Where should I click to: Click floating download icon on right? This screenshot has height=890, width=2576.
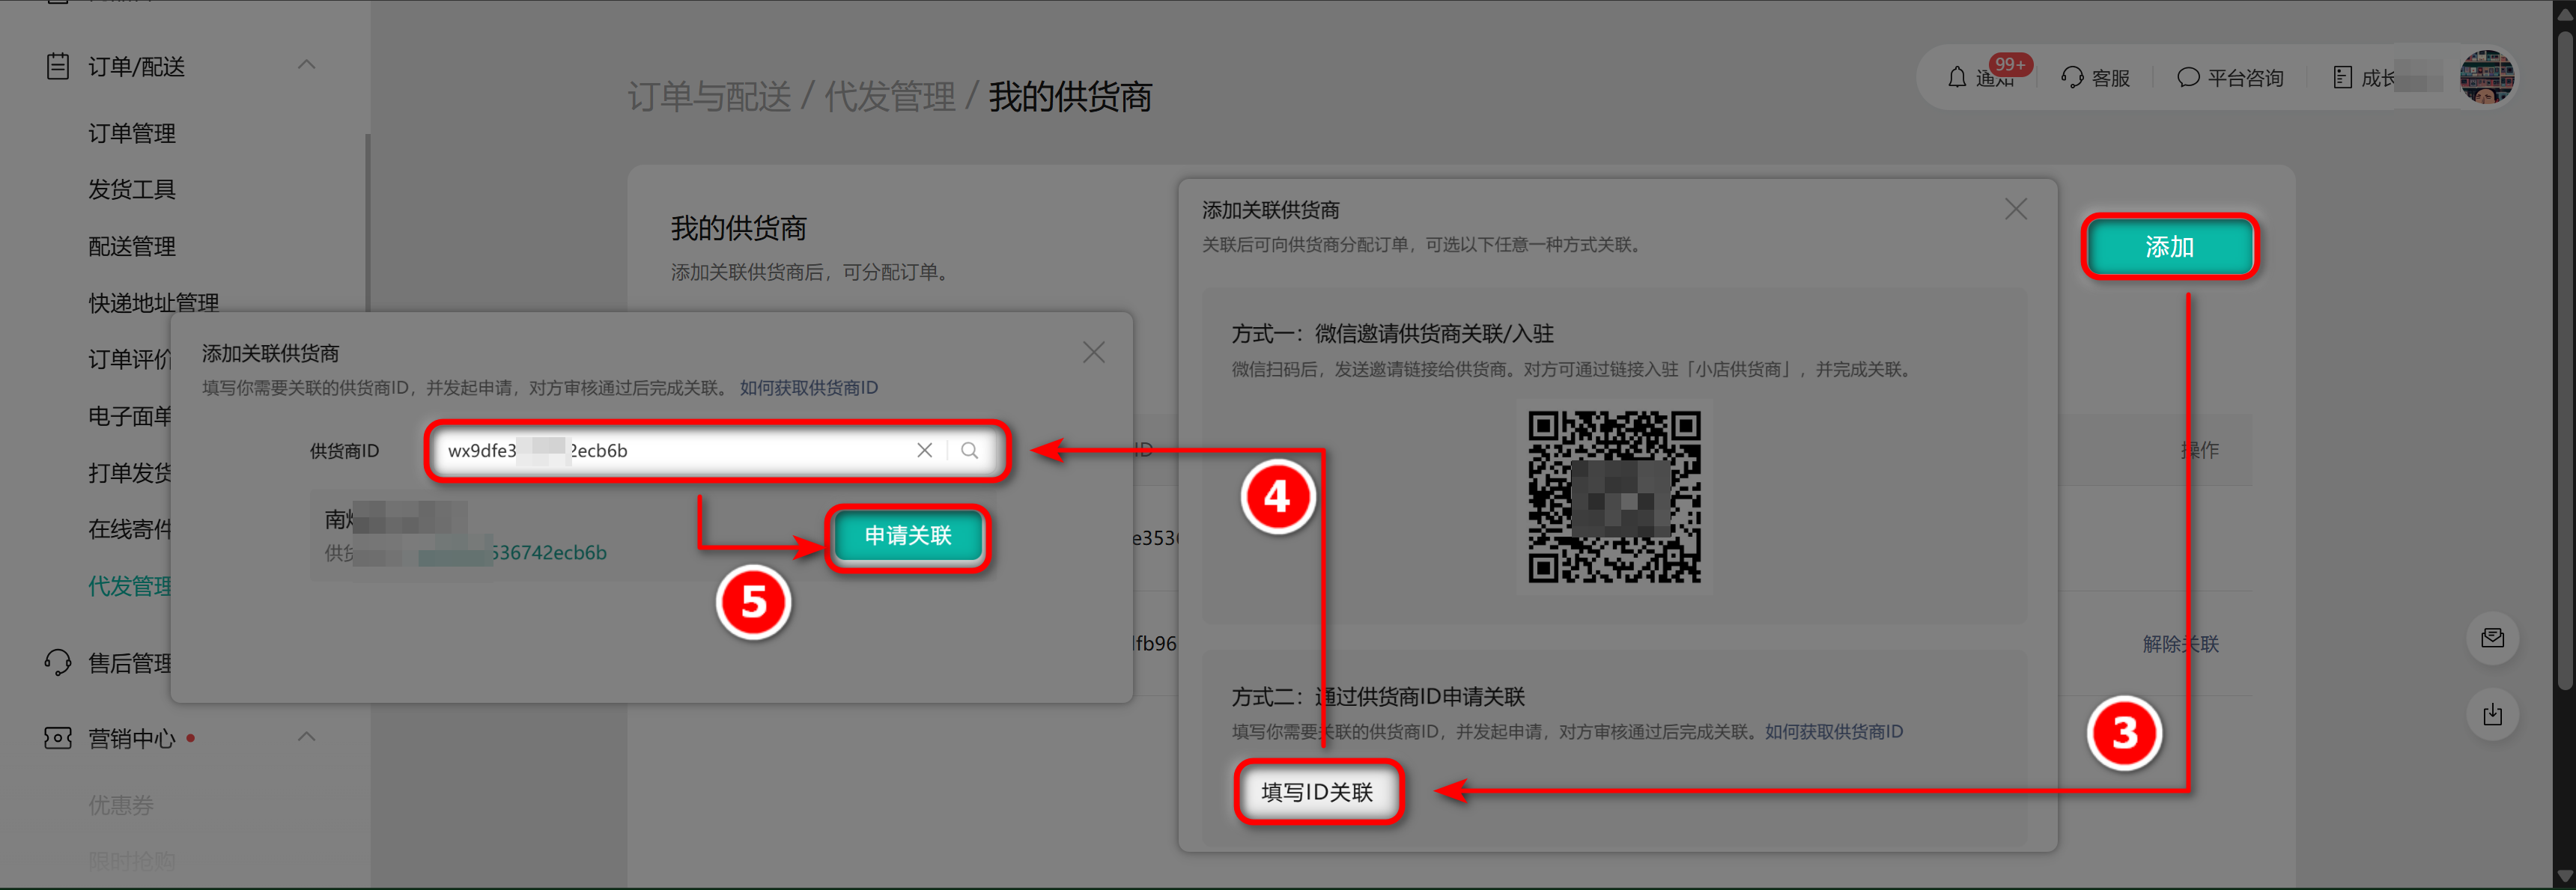coord(2492,714)
